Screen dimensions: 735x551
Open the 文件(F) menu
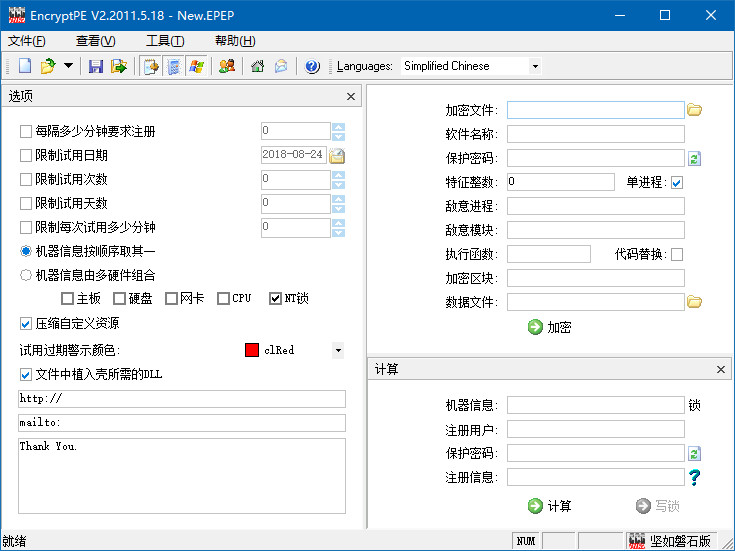tap(27, 41)
